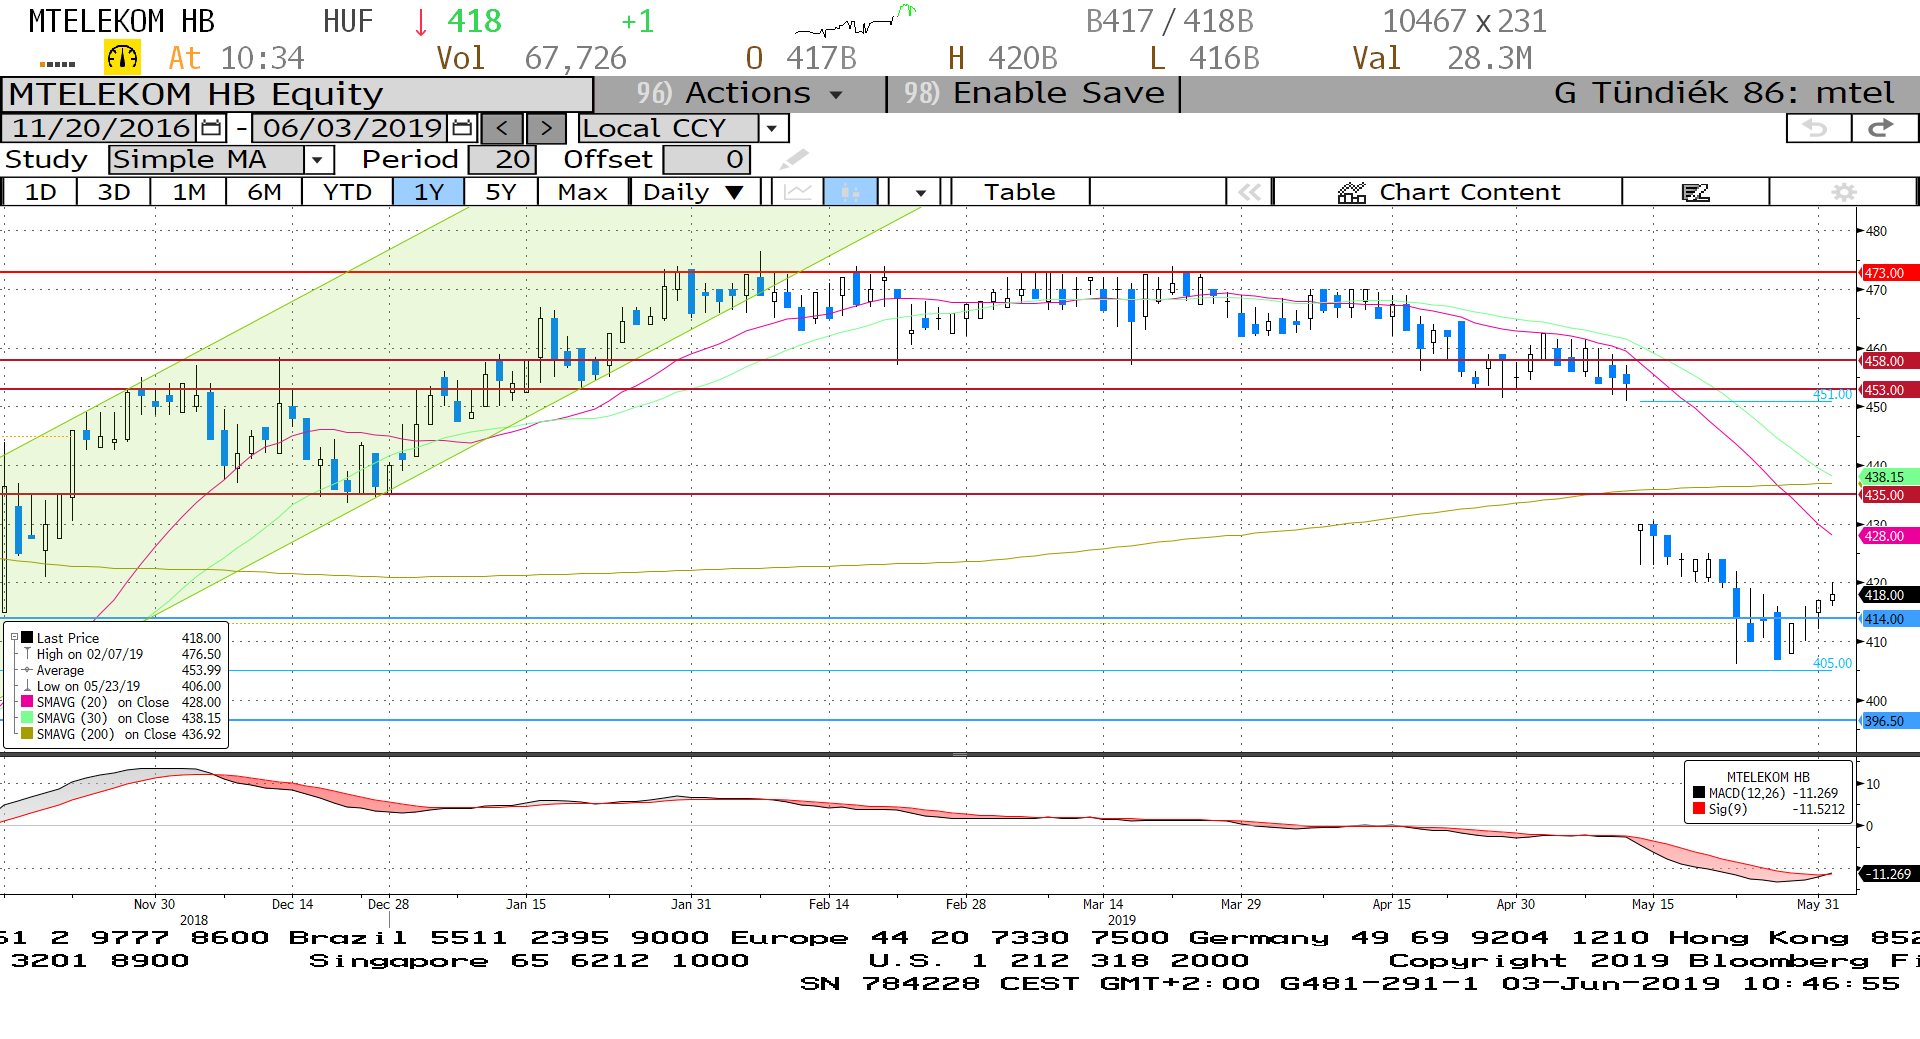The height and width of the screenshot is (1039, 1920).
Task: Collapse the price legend box toggle
Action: pos(14,637)
